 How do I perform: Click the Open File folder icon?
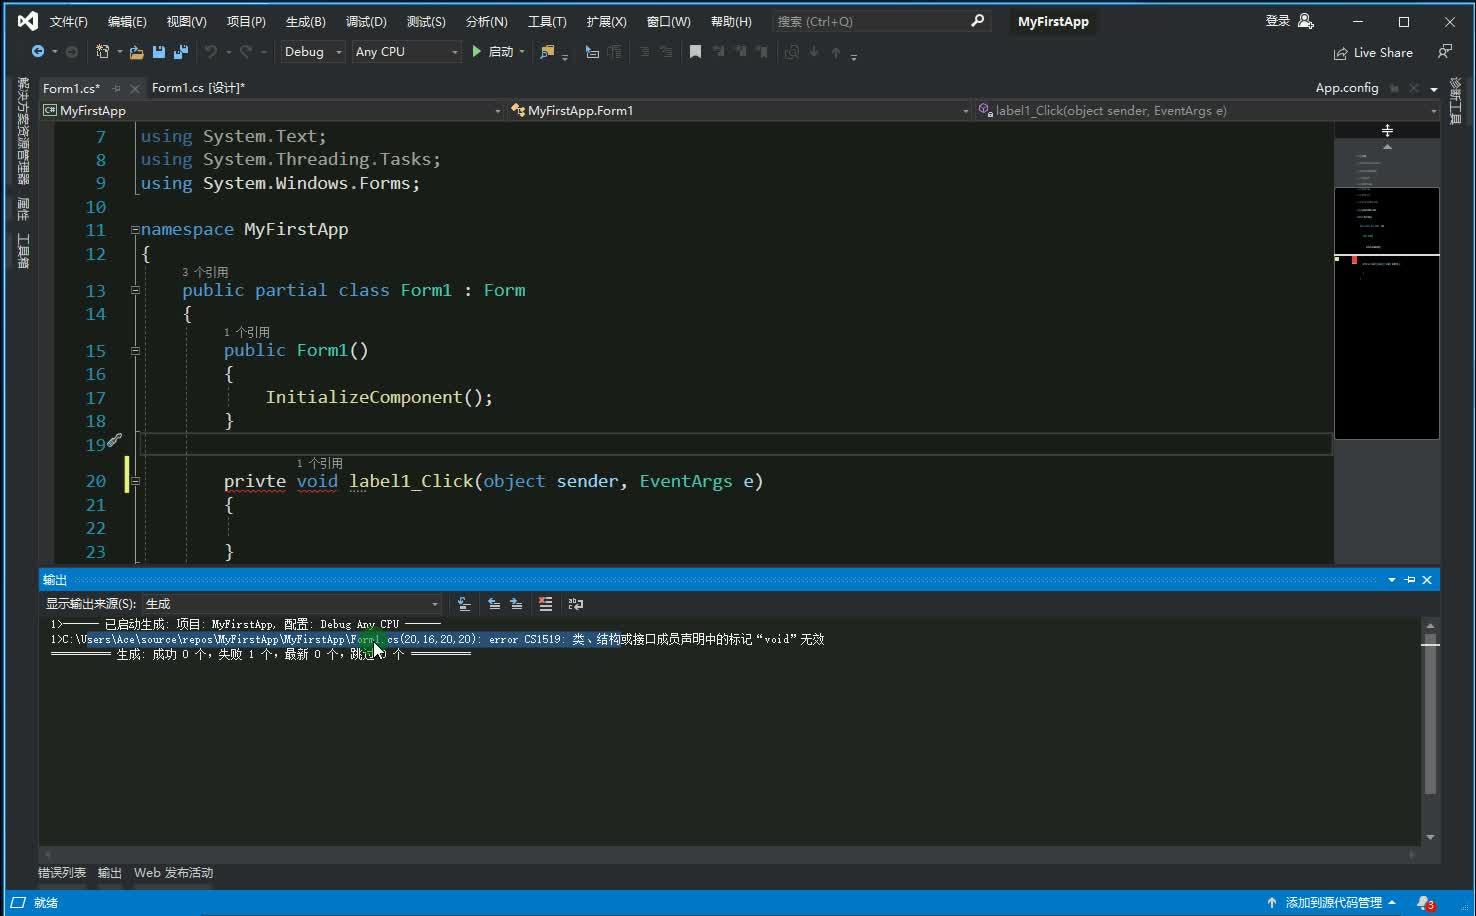[x=136, y=52]
